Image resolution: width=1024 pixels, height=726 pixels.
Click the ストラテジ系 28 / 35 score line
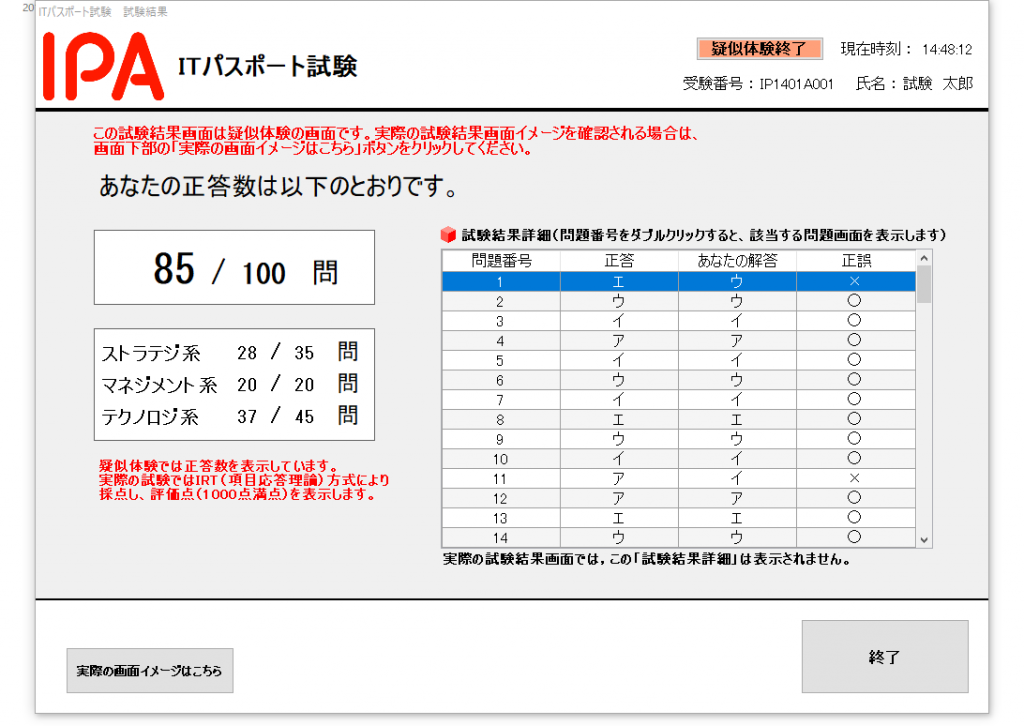click(230, 353)
